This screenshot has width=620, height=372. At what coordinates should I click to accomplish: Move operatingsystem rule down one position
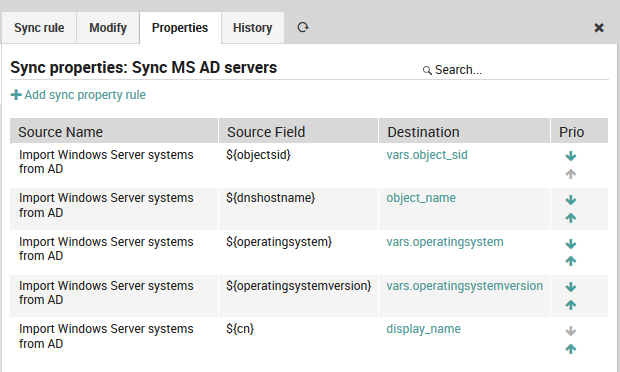[570, 244]
